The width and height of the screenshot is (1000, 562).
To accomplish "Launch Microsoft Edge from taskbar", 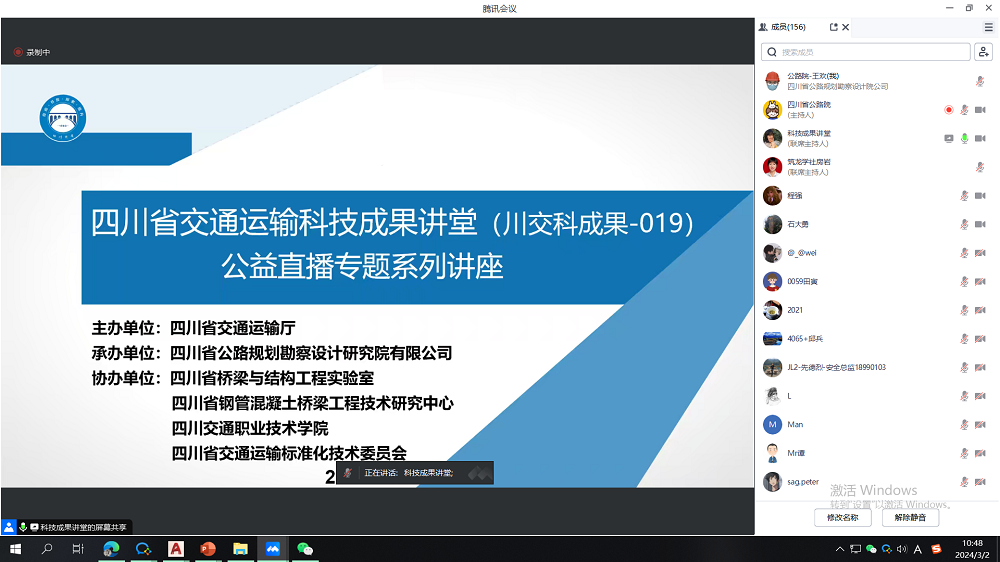I will pos(111,549).
